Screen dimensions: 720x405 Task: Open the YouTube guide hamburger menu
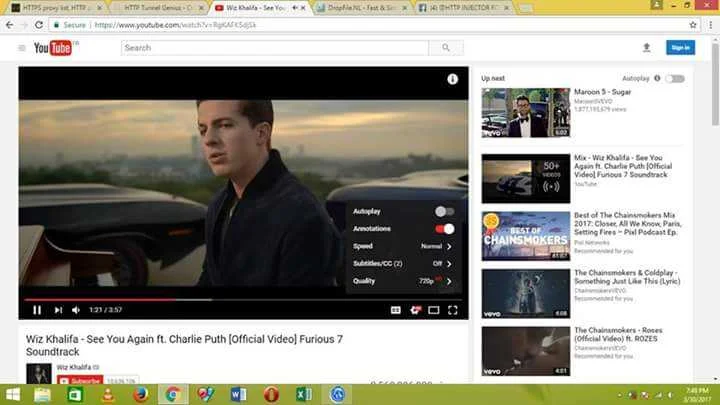[22, 48]
